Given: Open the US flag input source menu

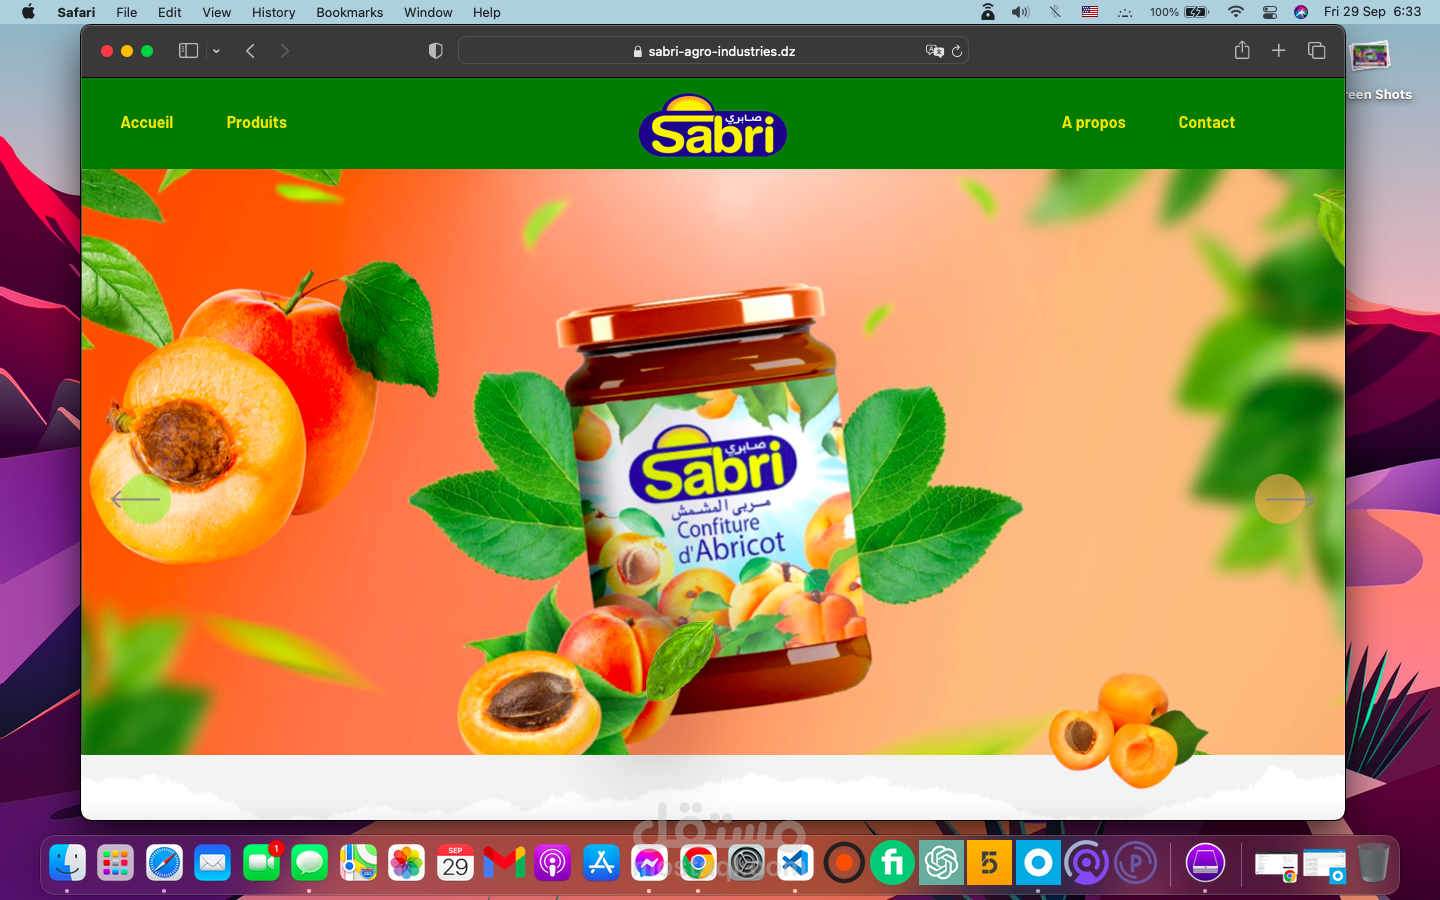Looking at the screenshot, I should click(1090, 12).
